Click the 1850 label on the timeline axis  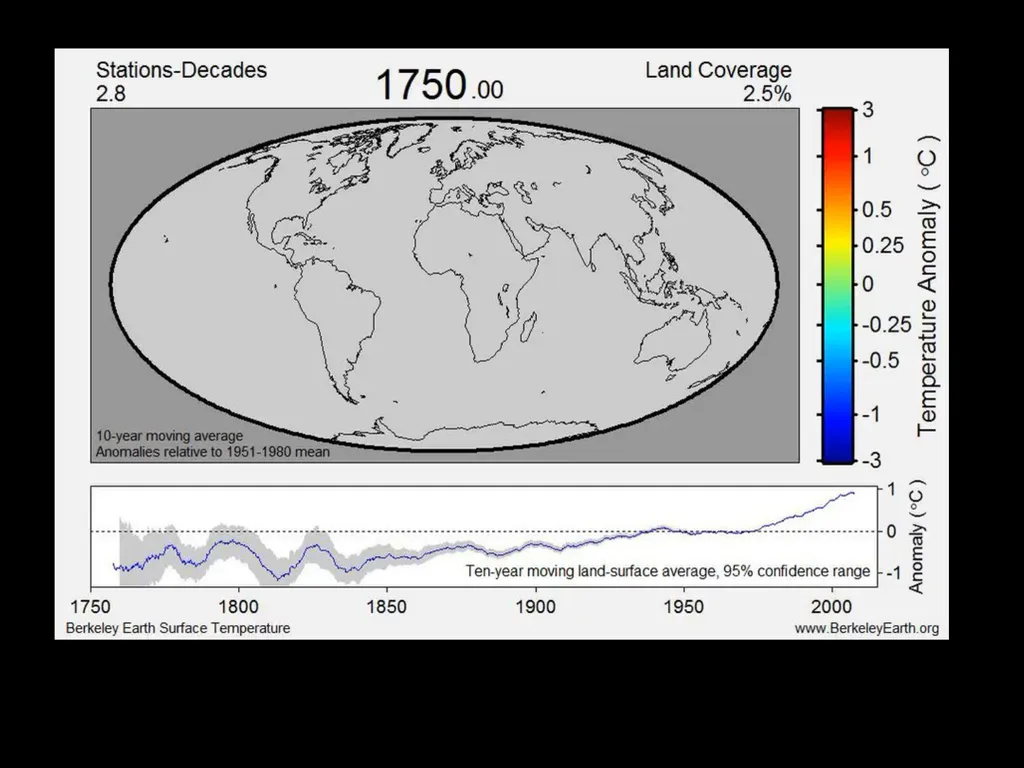click(x=387, y=607)
